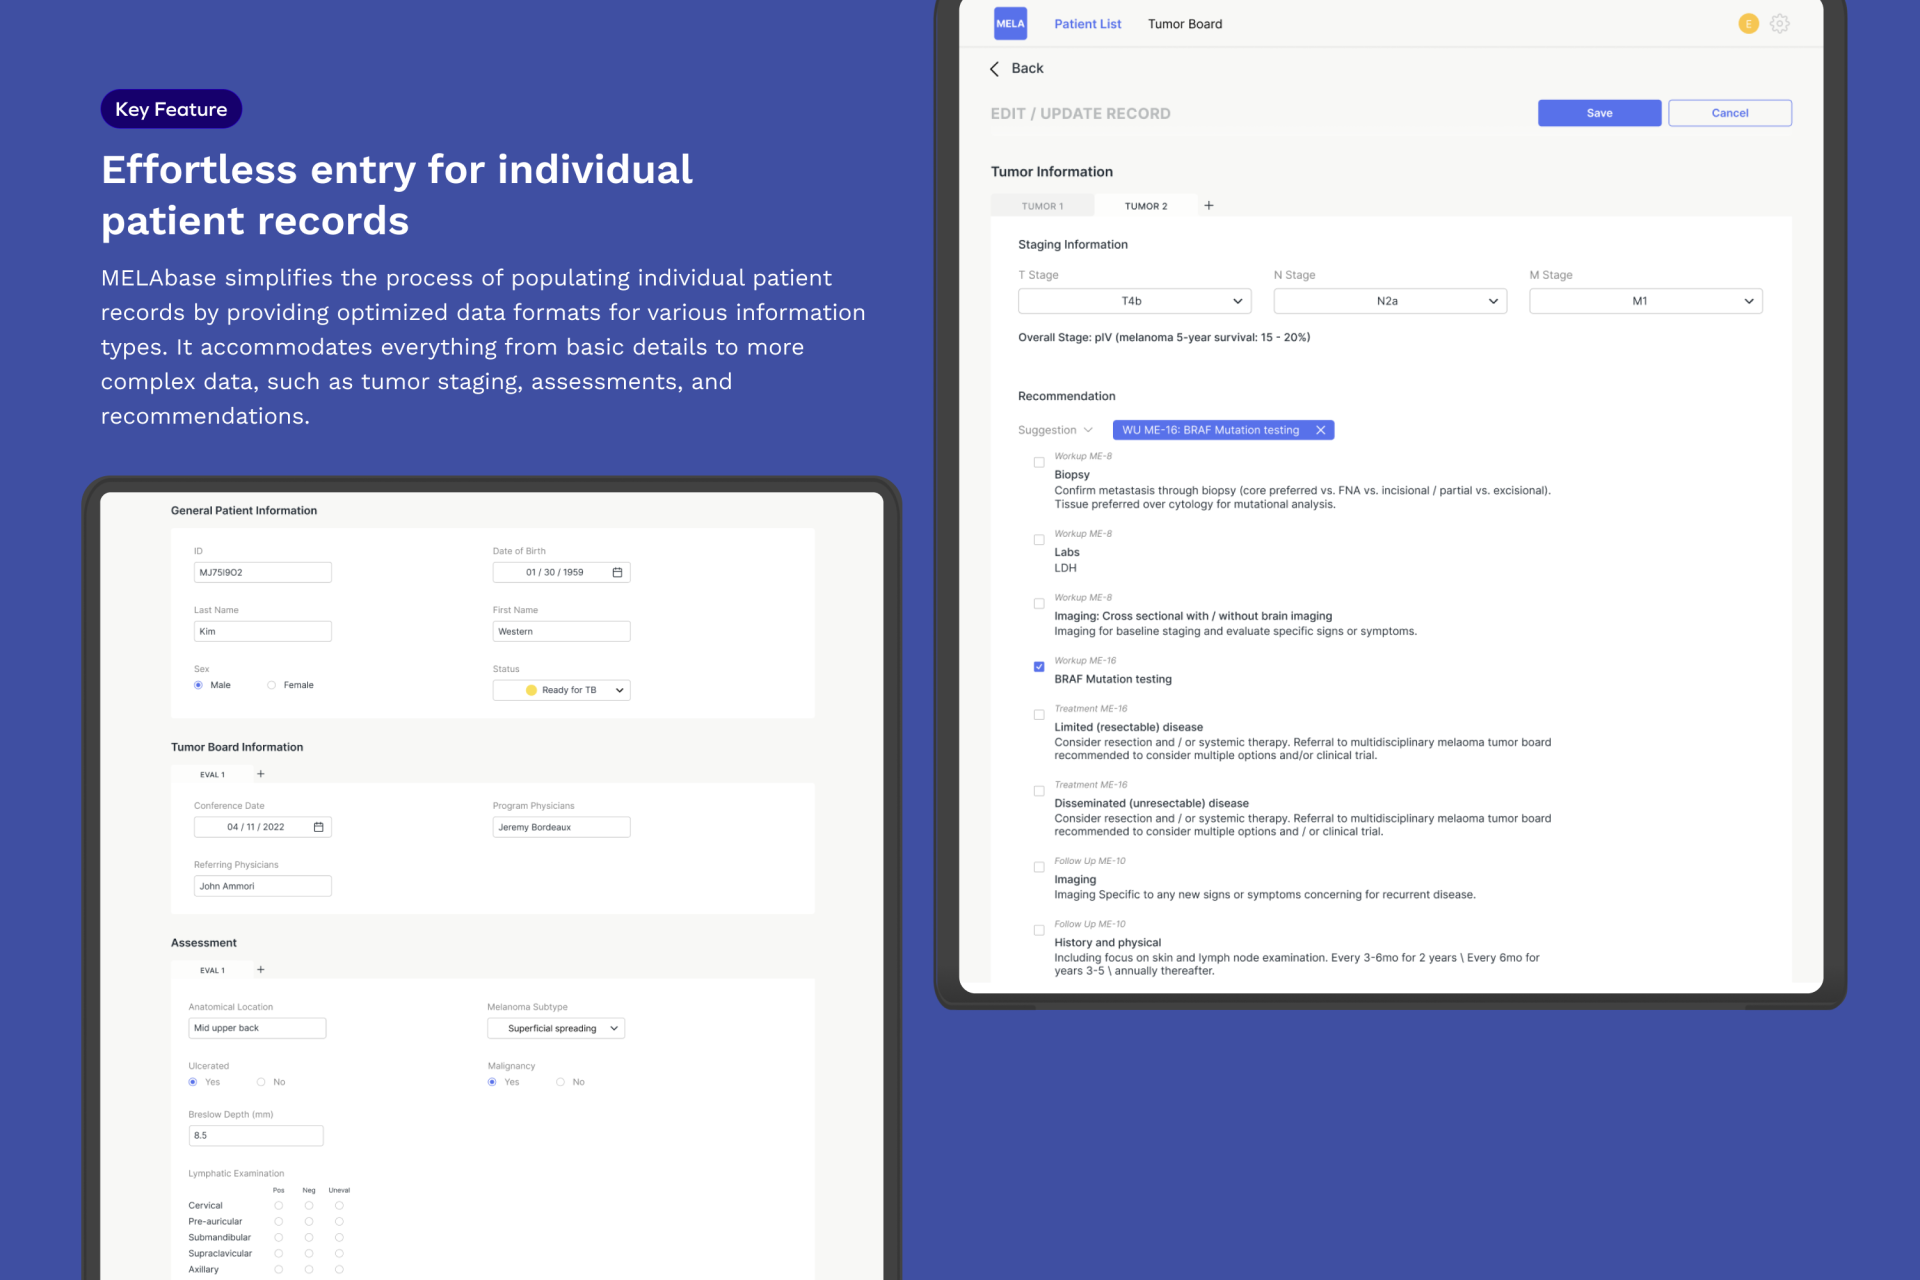Uncheck the BRAF Mutation testing checkbox

click(x=1039, y=667)
